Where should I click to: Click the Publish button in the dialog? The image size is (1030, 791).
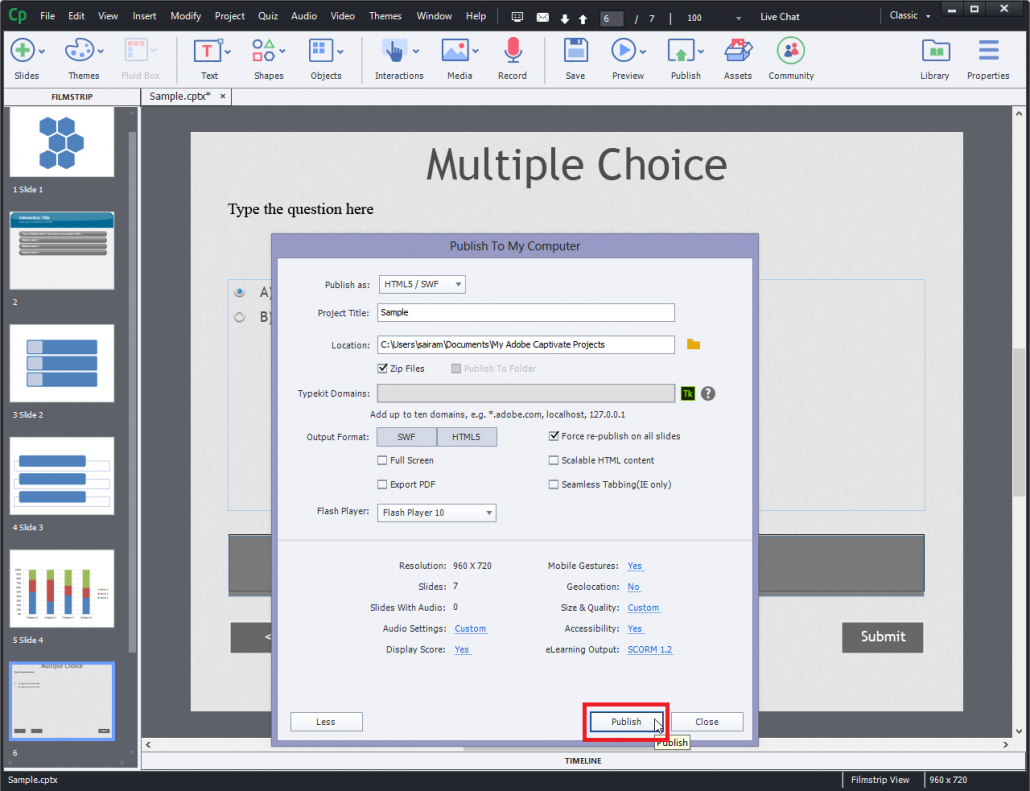[x=625, y=721]
